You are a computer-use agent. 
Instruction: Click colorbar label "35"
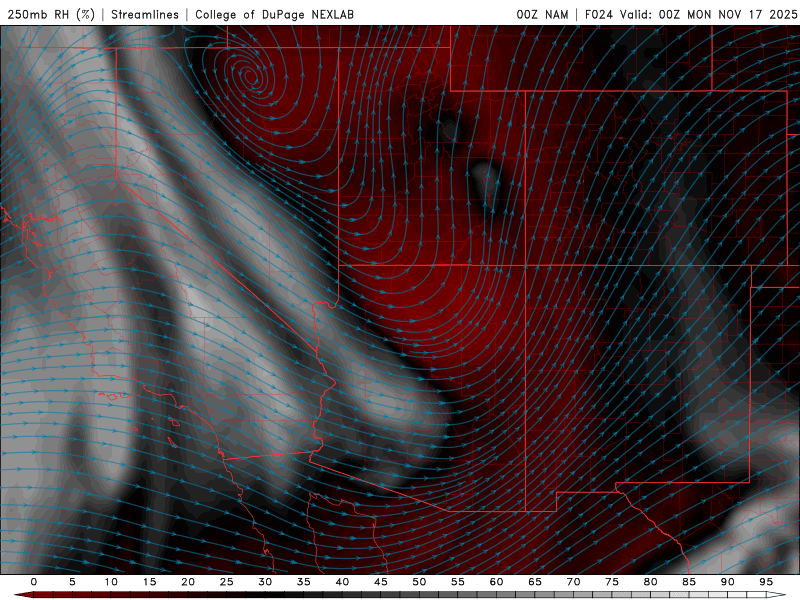point(303,582)
